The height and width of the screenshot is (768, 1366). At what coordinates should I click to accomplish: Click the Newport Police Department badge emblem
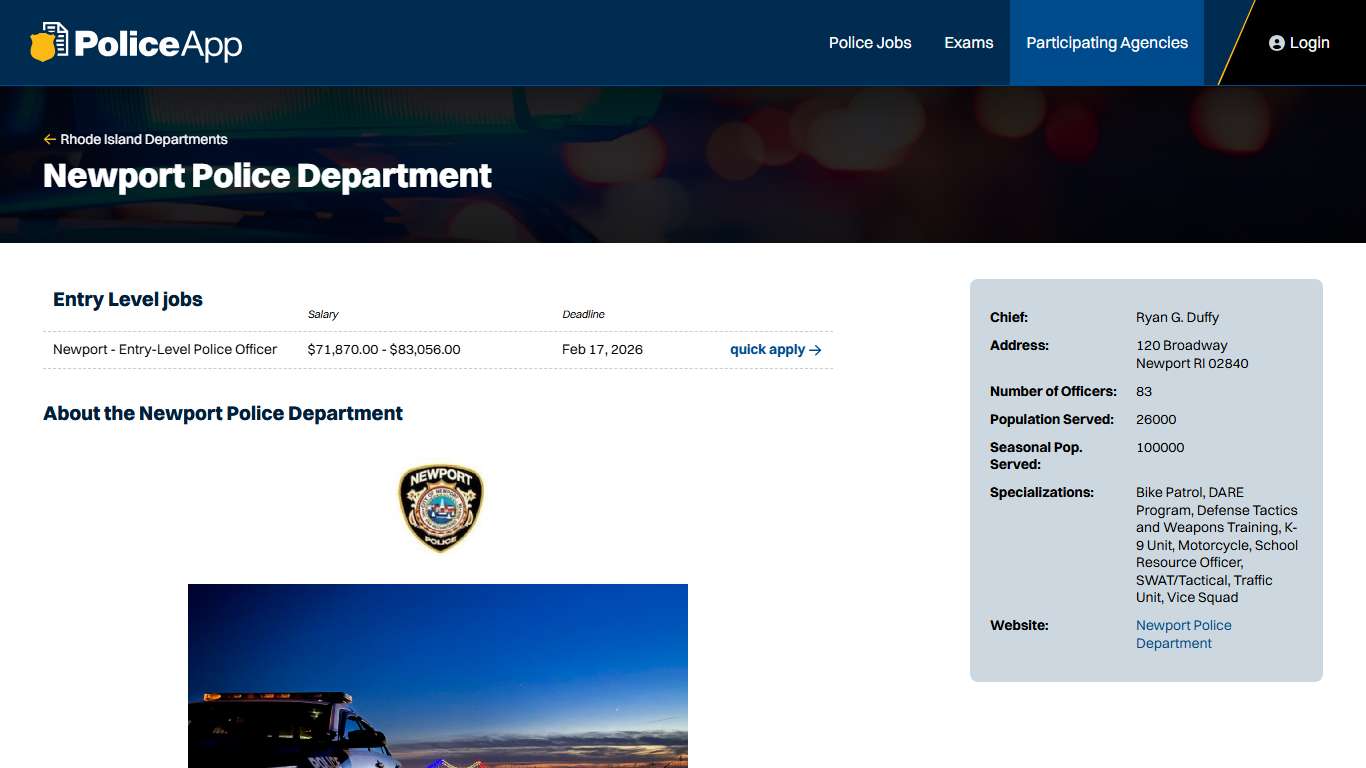(439, 507)
